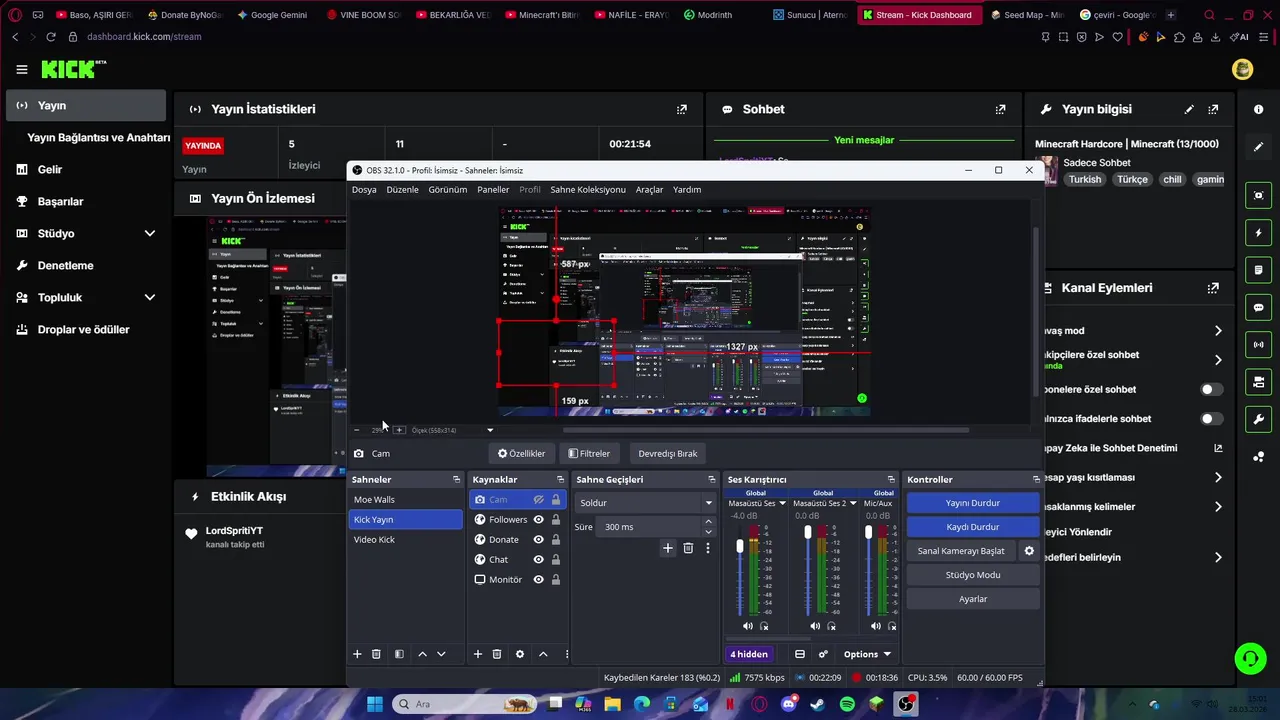Image resolution: width=1280 pixels, height=720 pixels.
Task: Toggle monitoring headphone icon for Masaüstü Ses
Action: coord(765,626)
